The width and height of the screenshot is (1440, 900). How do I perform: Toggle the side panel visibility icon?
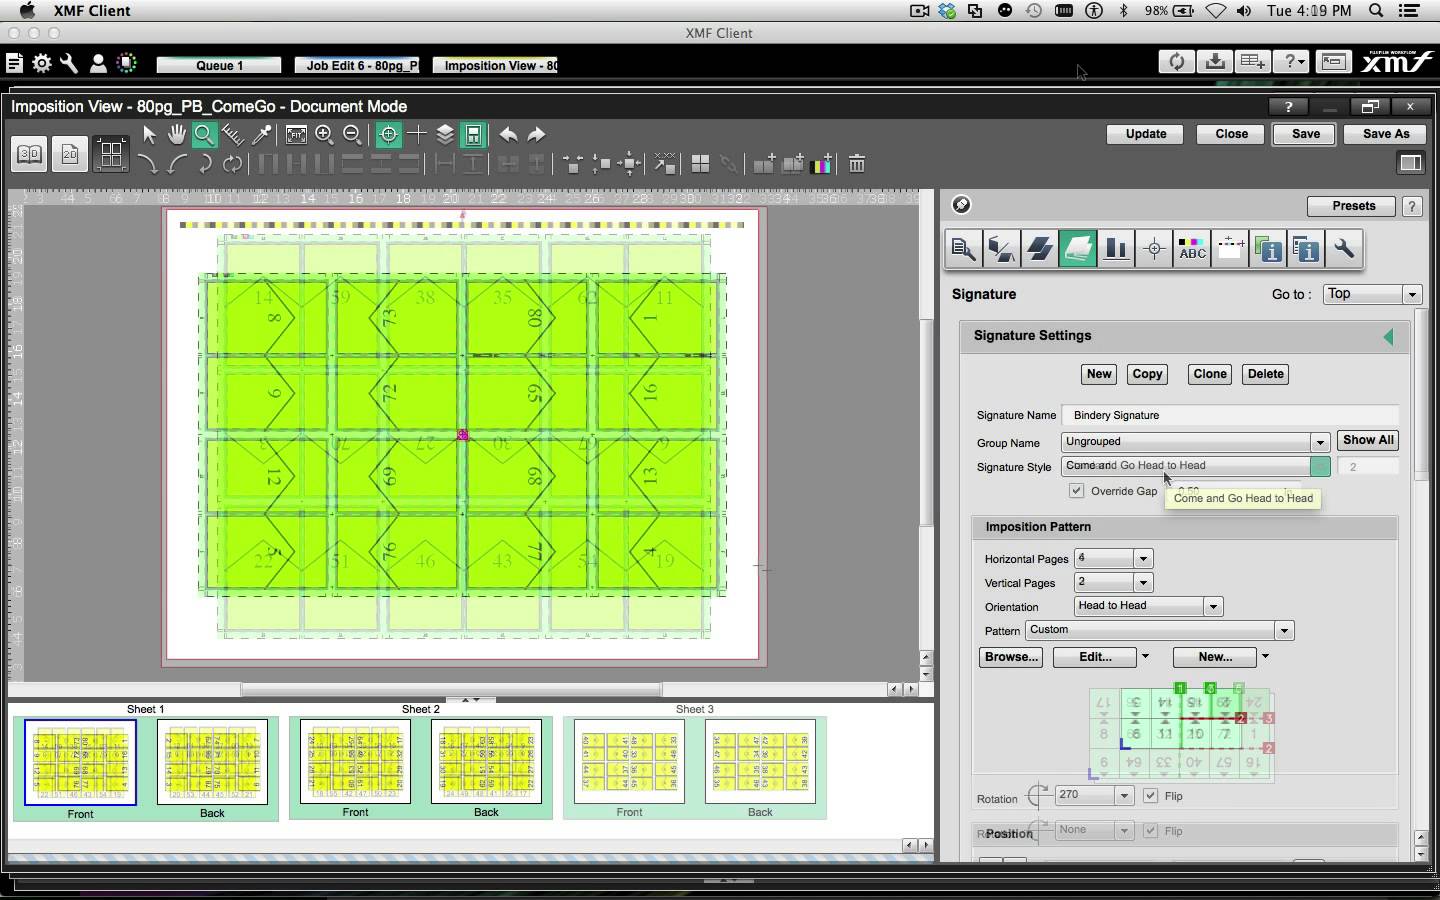[1411, 163]
